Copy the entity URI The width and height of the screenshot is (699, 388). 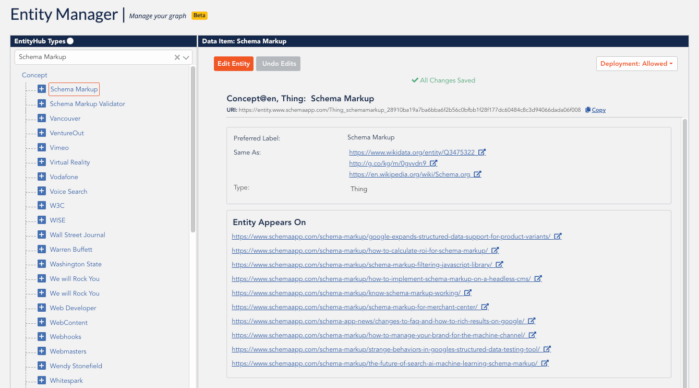596,110
